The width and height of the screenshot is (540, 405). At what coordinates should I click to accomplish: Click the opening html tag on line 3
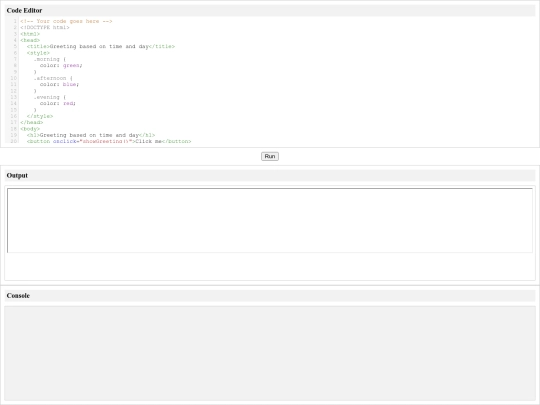tap(30, 34)
